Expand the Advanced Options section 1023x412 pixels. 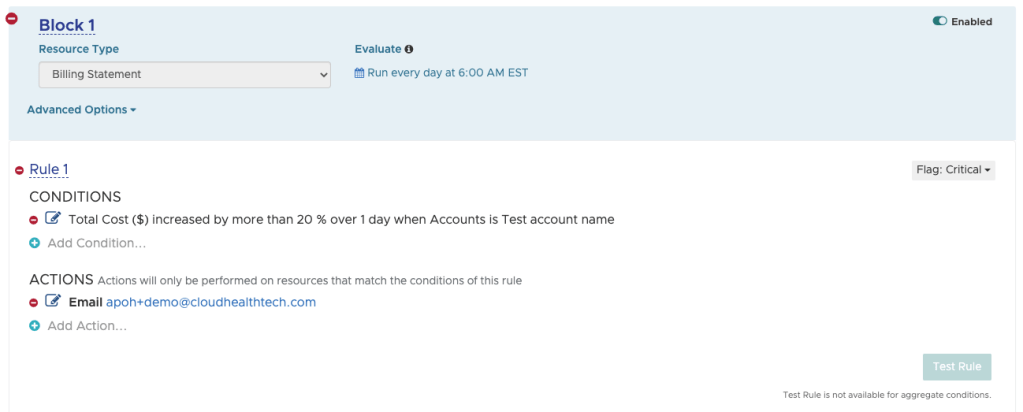tap(81, 110)
